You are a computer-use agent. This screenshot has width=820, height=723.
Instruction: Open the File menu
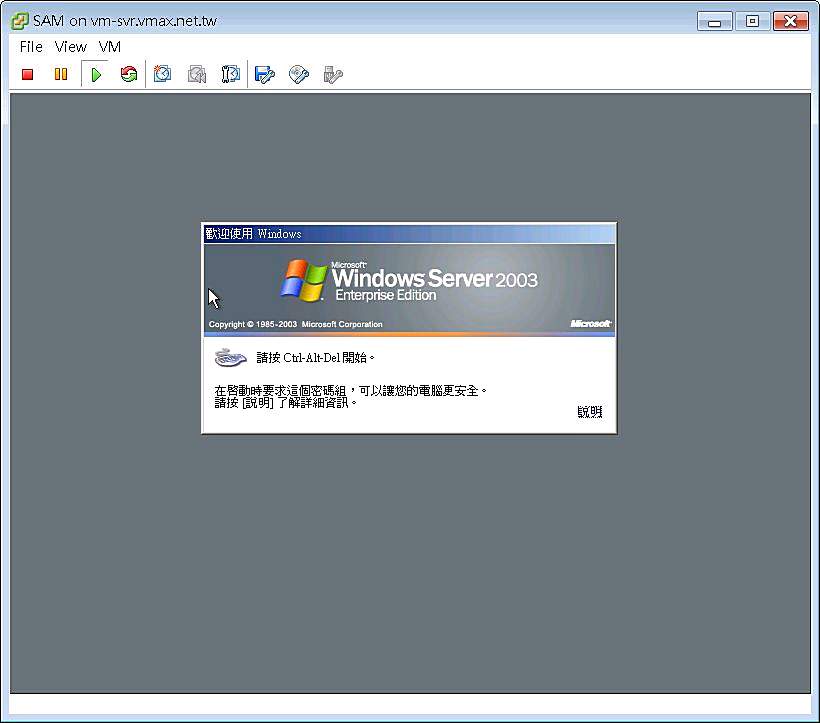[31, 47]
